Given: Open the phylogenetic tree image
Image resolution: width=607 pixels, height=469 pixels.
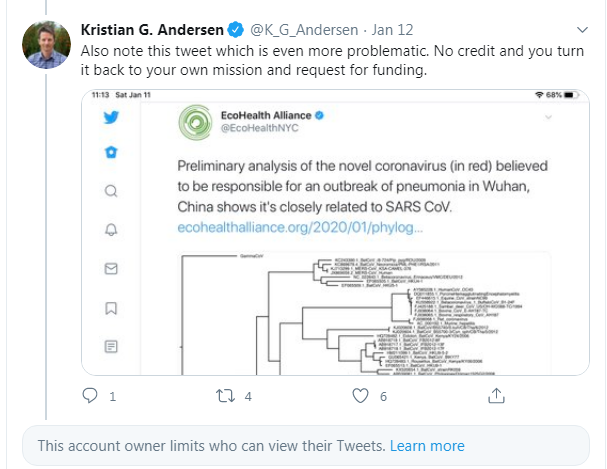Looking at the screenshot, I should 357,312.
